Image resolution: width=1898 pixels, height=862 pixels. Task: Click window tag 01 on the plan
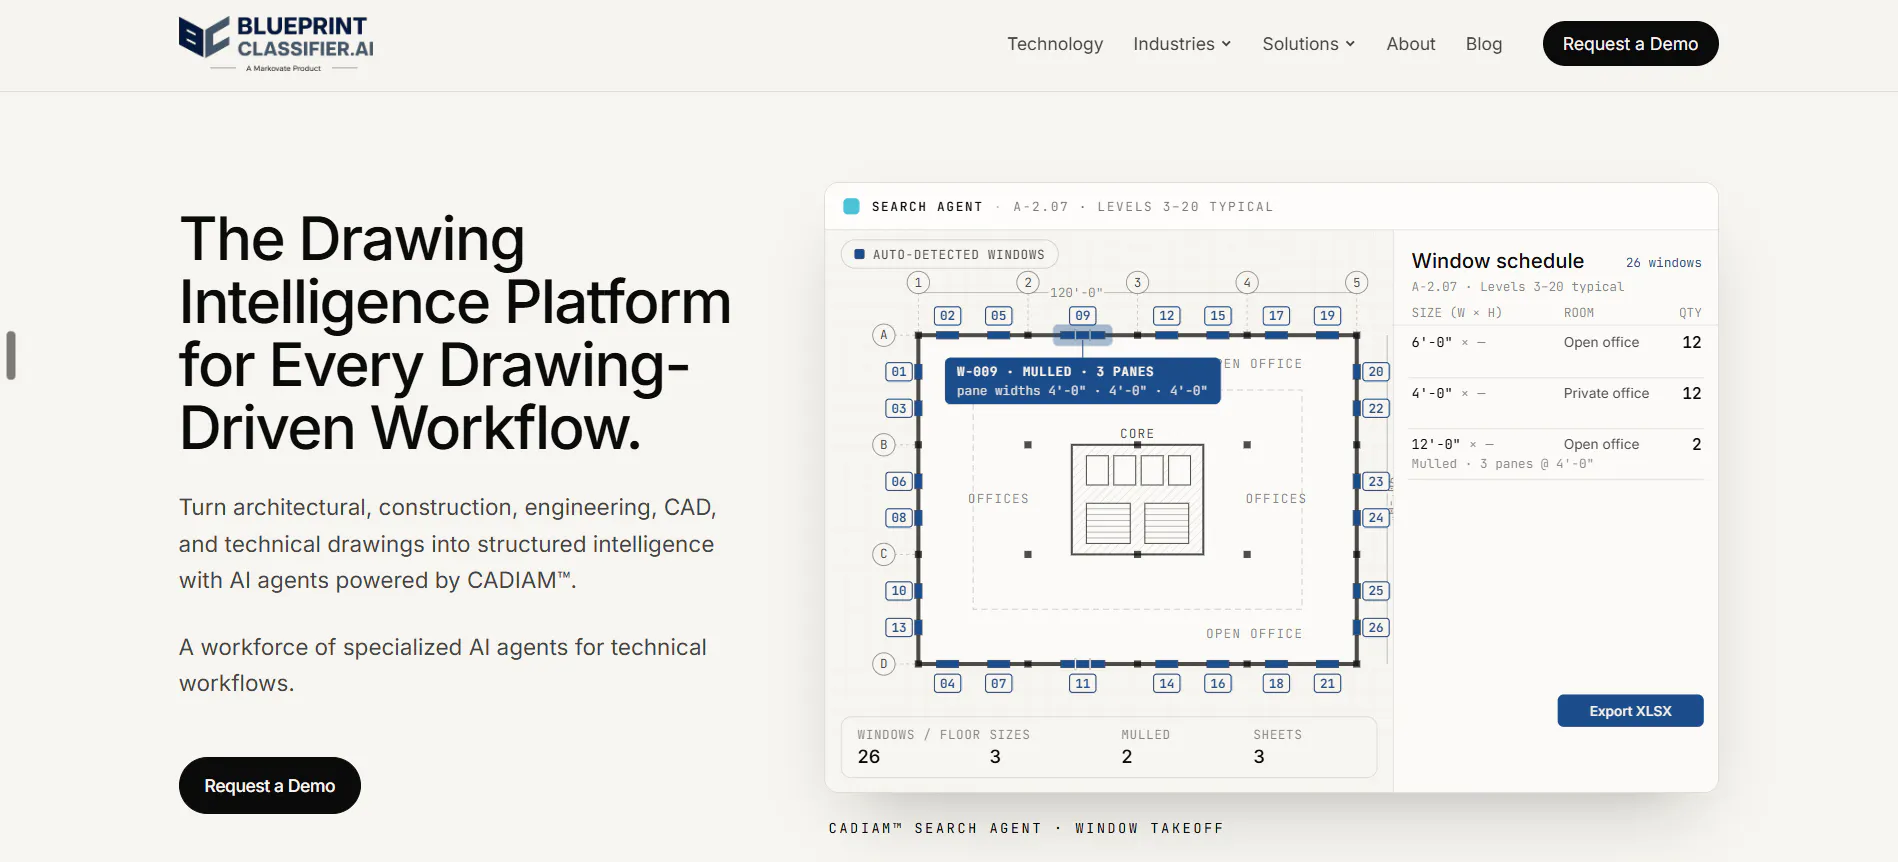(x=899, y=372)
